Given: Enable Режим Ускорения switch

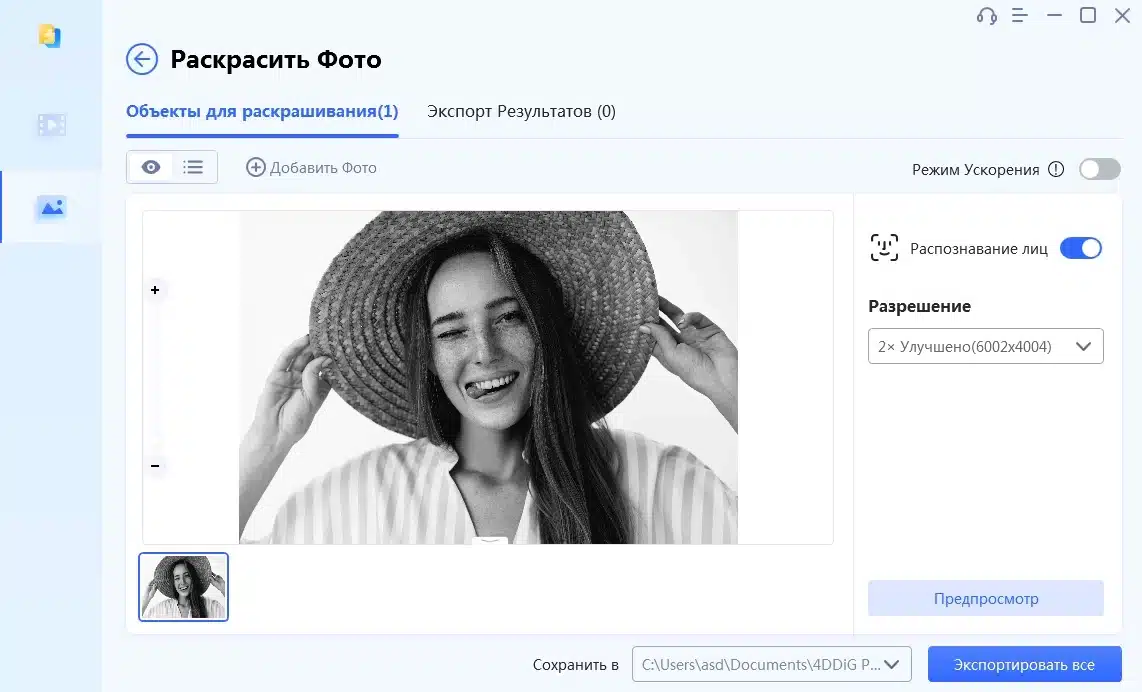Looking at the screenshot, I should [x=1099, y=169].
